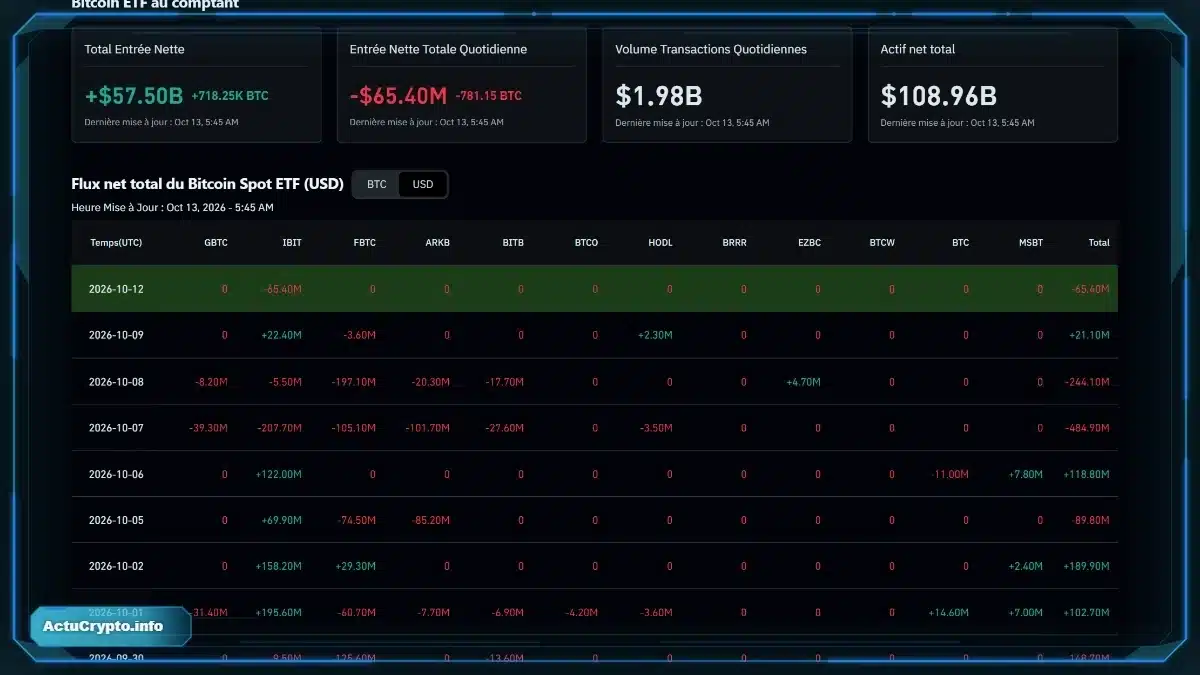
Task: Click the -39.30M GBTC cell
Action: click(x=208, y=428)
